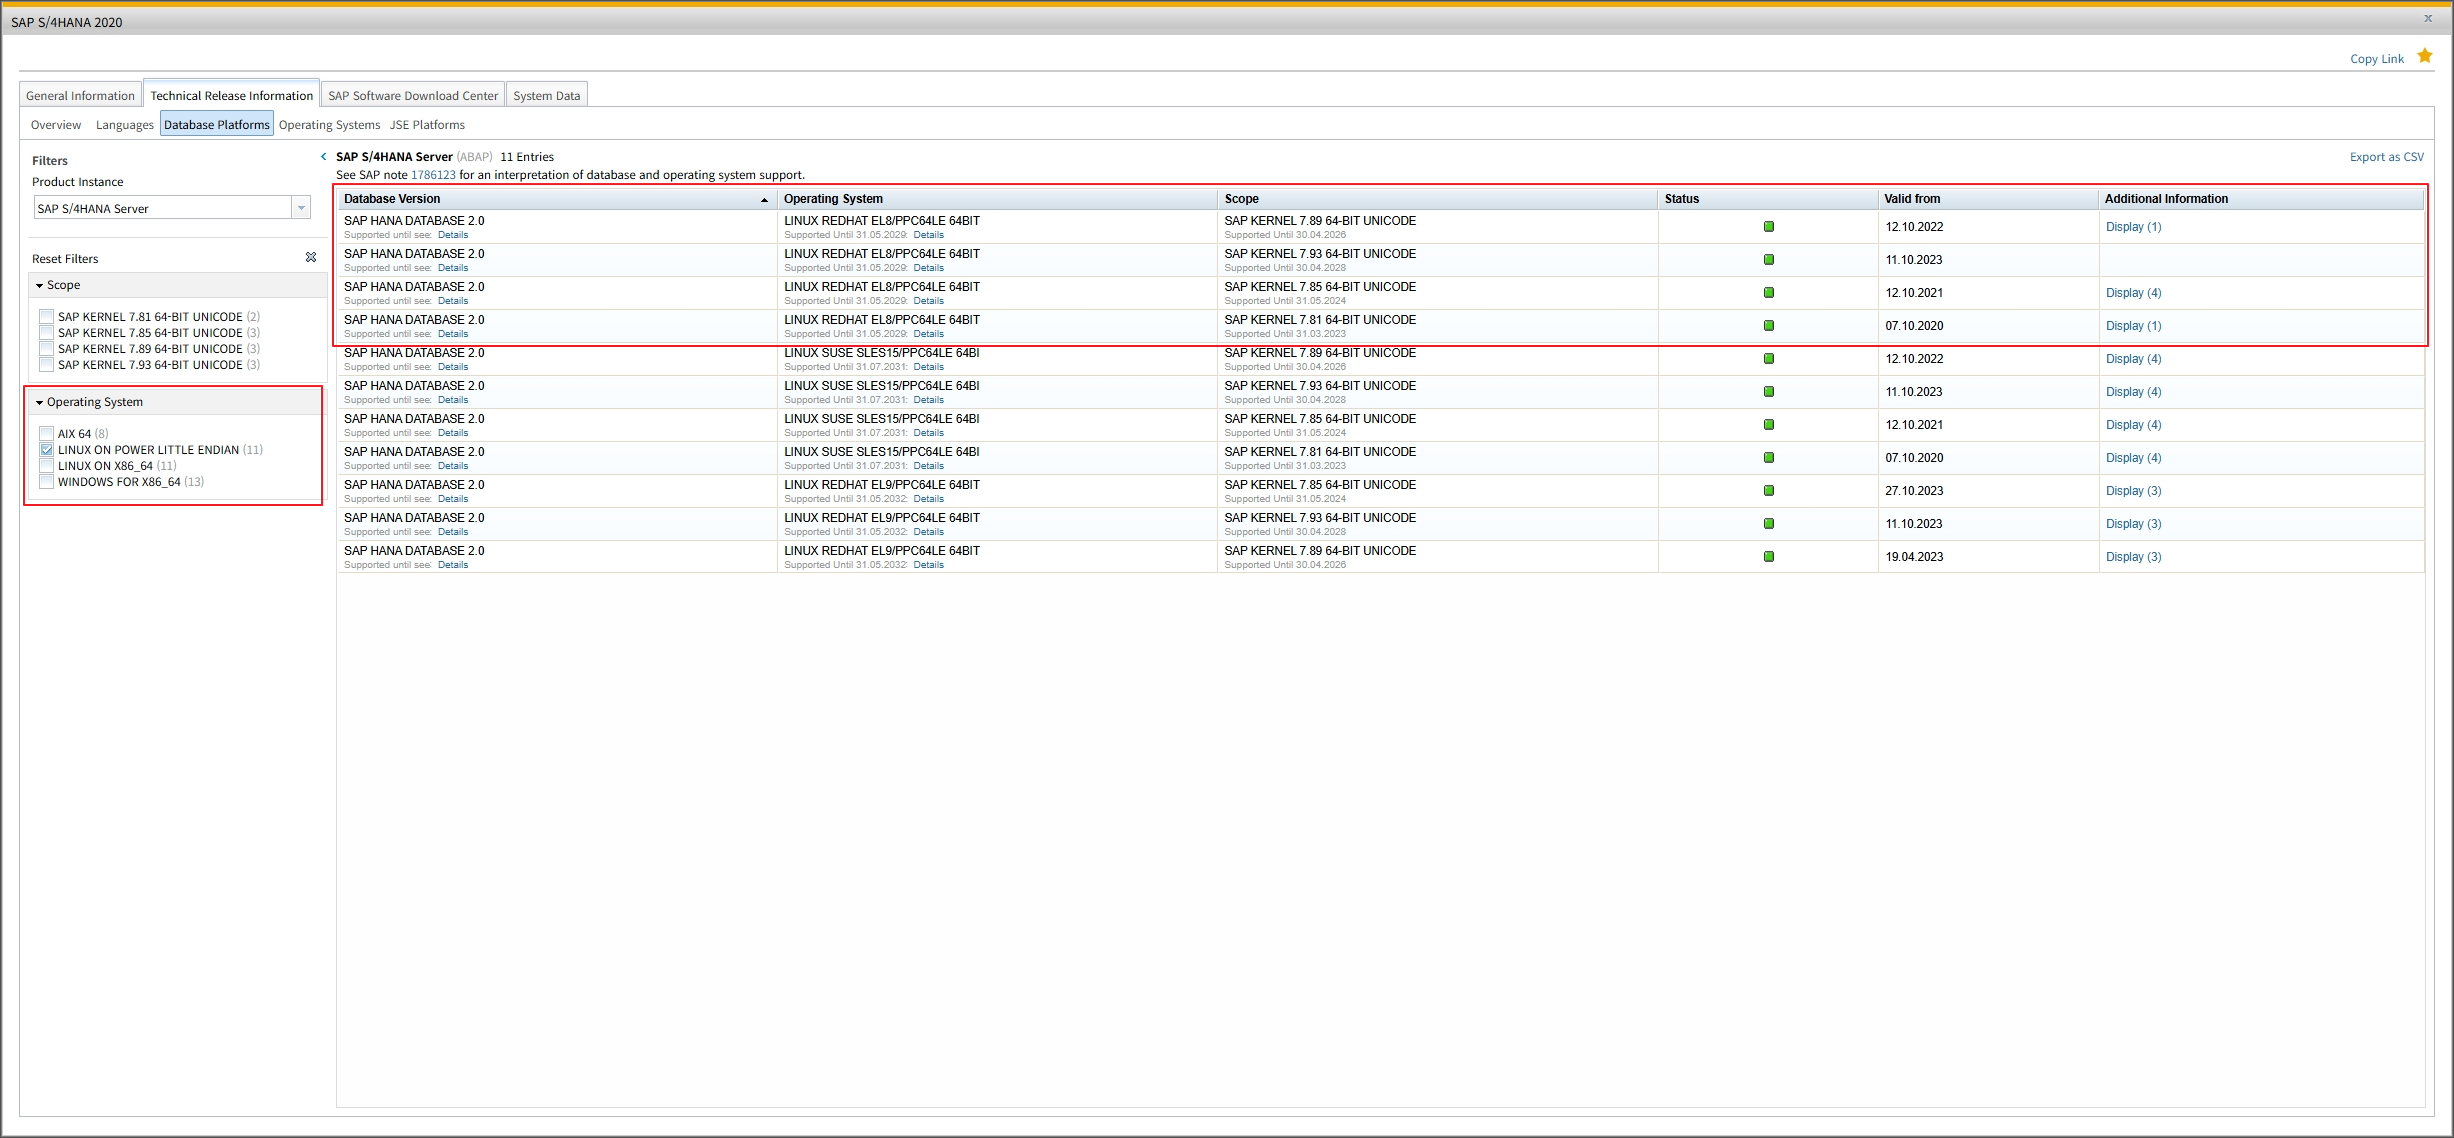This screenshot has height=1138, width=2454.
Task: Click the Operating System column header
Action: pos(997,199)
